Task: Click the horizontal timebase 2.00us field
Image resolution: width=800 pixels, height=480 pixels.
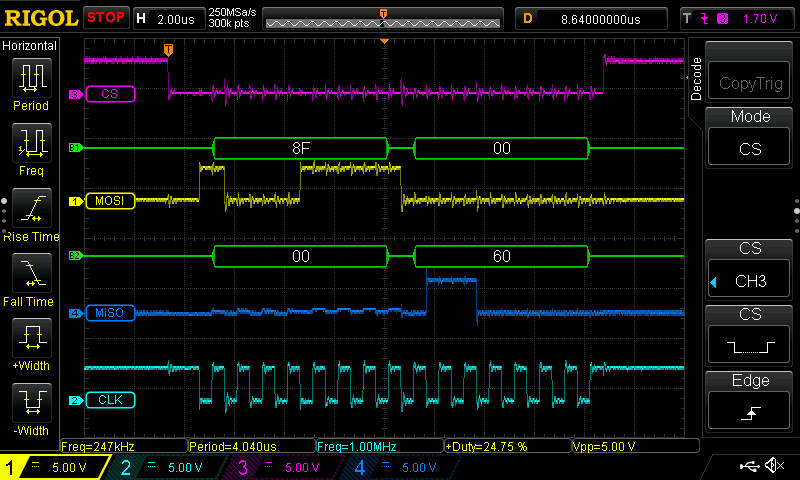Action: 168,19
